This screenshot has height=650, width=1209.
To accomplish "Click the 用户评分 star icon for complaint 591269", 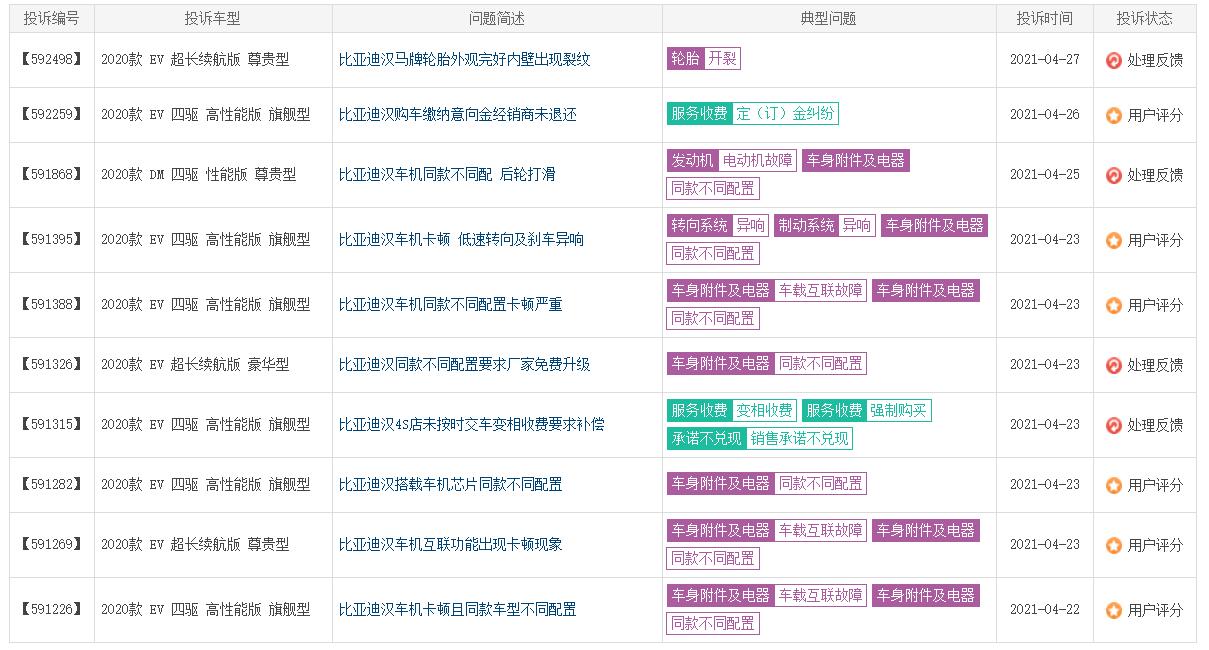I will click(1113, 545).
